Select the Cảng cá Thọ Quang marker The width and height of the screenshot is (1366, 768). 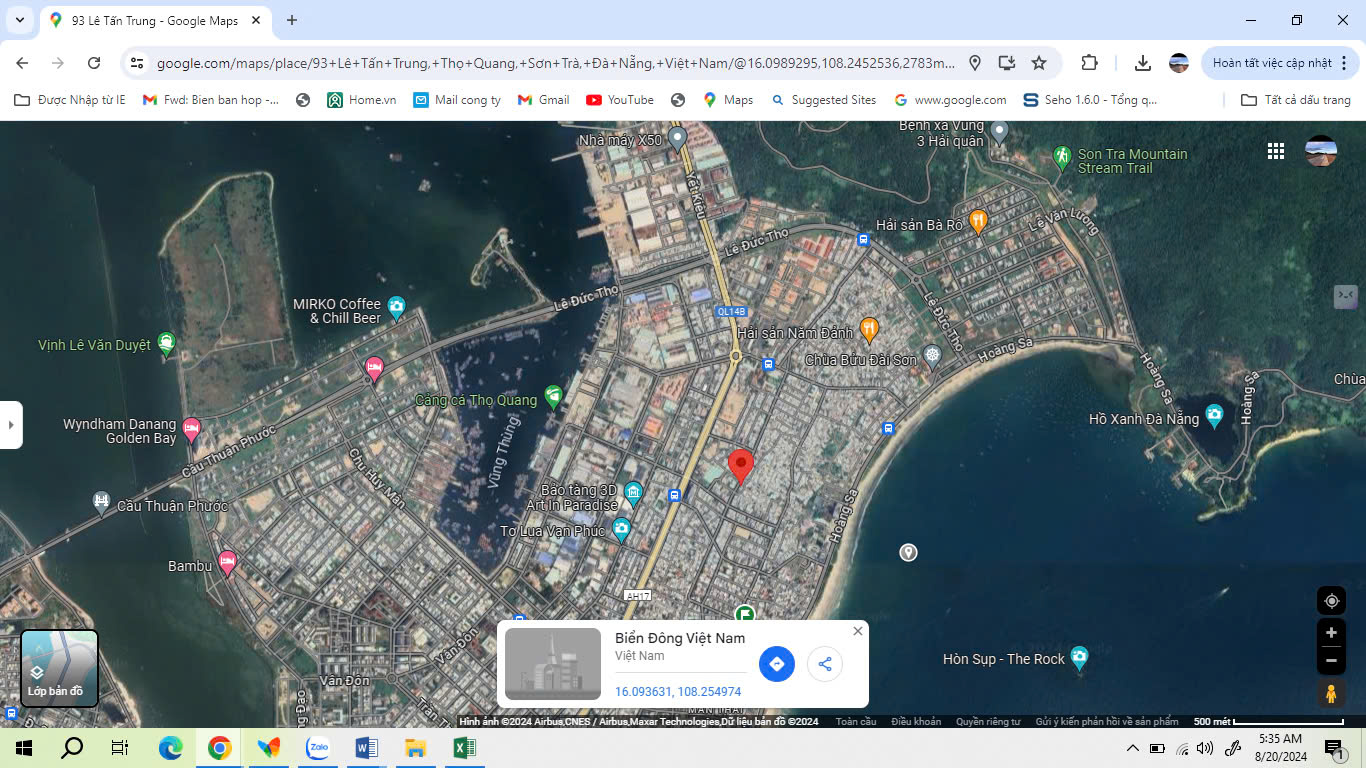tap(553, 396)
